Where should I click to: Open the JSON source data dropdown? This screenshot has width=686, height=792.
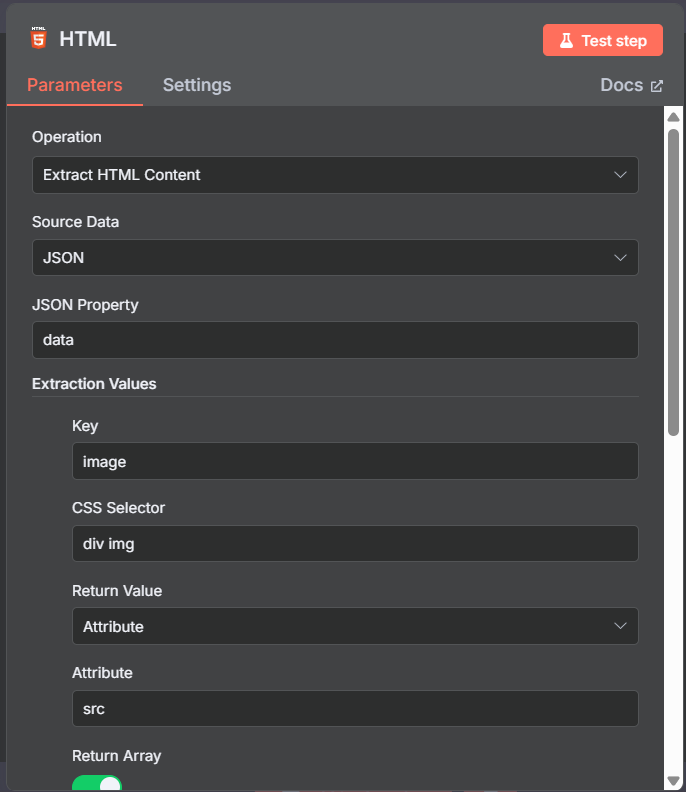coord(335,258)
